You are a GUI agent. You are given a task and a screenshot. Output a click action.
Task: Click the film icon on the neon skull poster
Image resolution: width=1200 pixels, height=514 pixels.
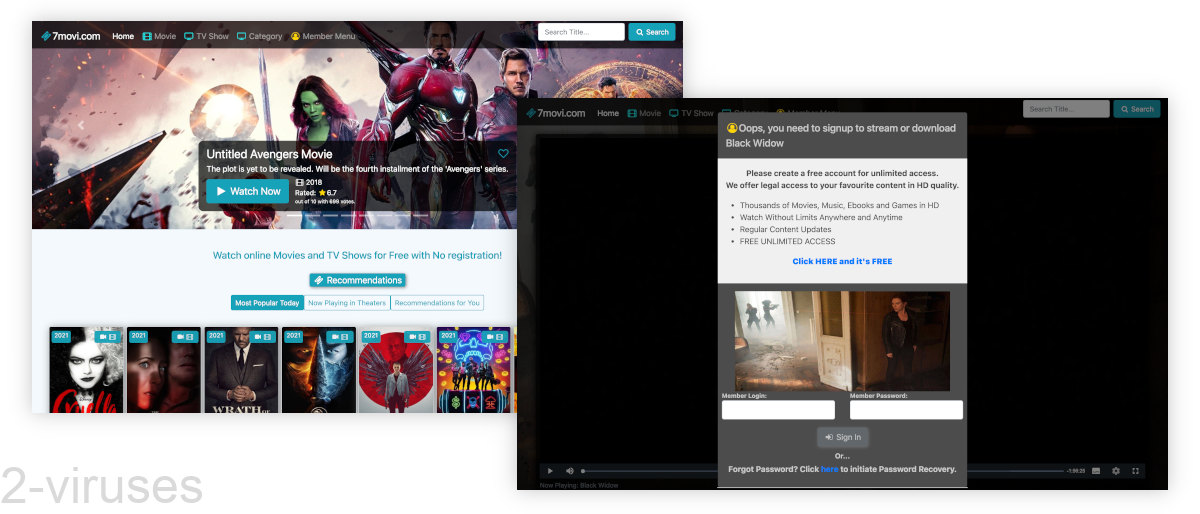click(500, 337)
